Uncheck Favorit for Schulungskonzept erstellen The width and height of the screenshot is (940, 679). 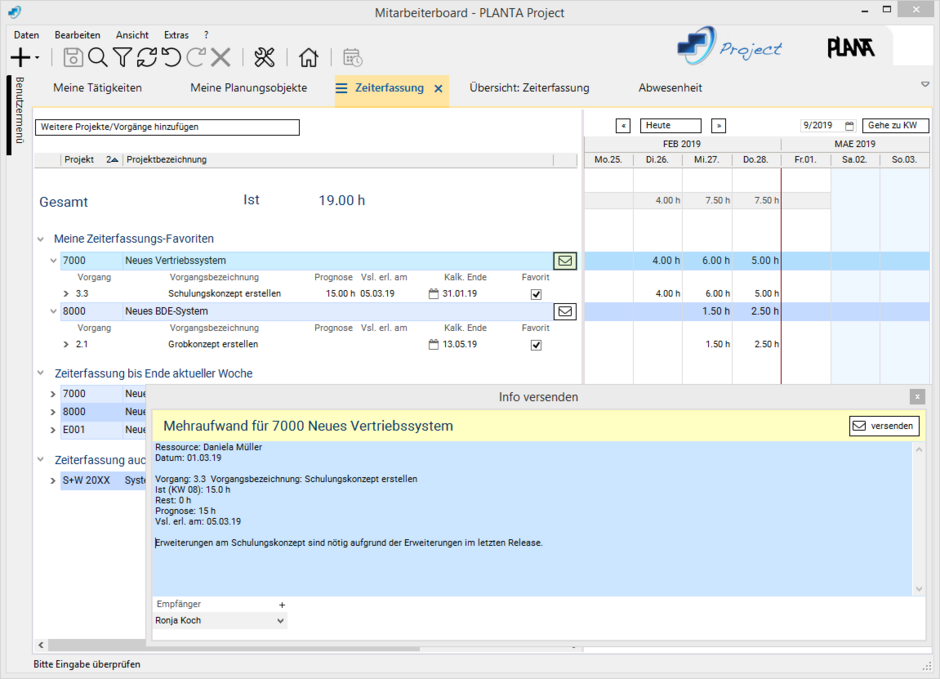pyautogui.click(x=536, y=294)
